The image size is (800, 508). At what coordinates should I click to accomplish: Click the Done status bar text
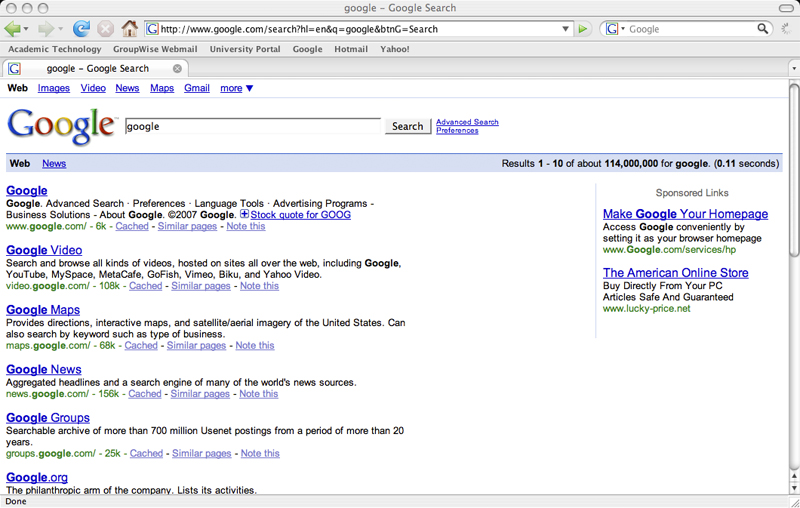tap(16, 501)
